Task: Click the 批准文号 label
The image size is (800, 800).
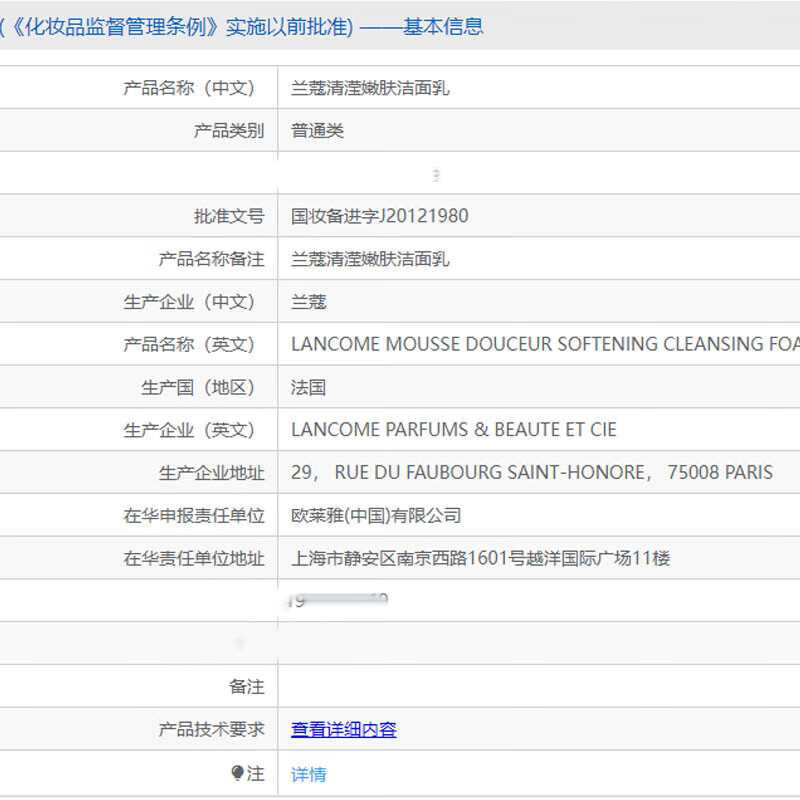Action: point(229,216)
